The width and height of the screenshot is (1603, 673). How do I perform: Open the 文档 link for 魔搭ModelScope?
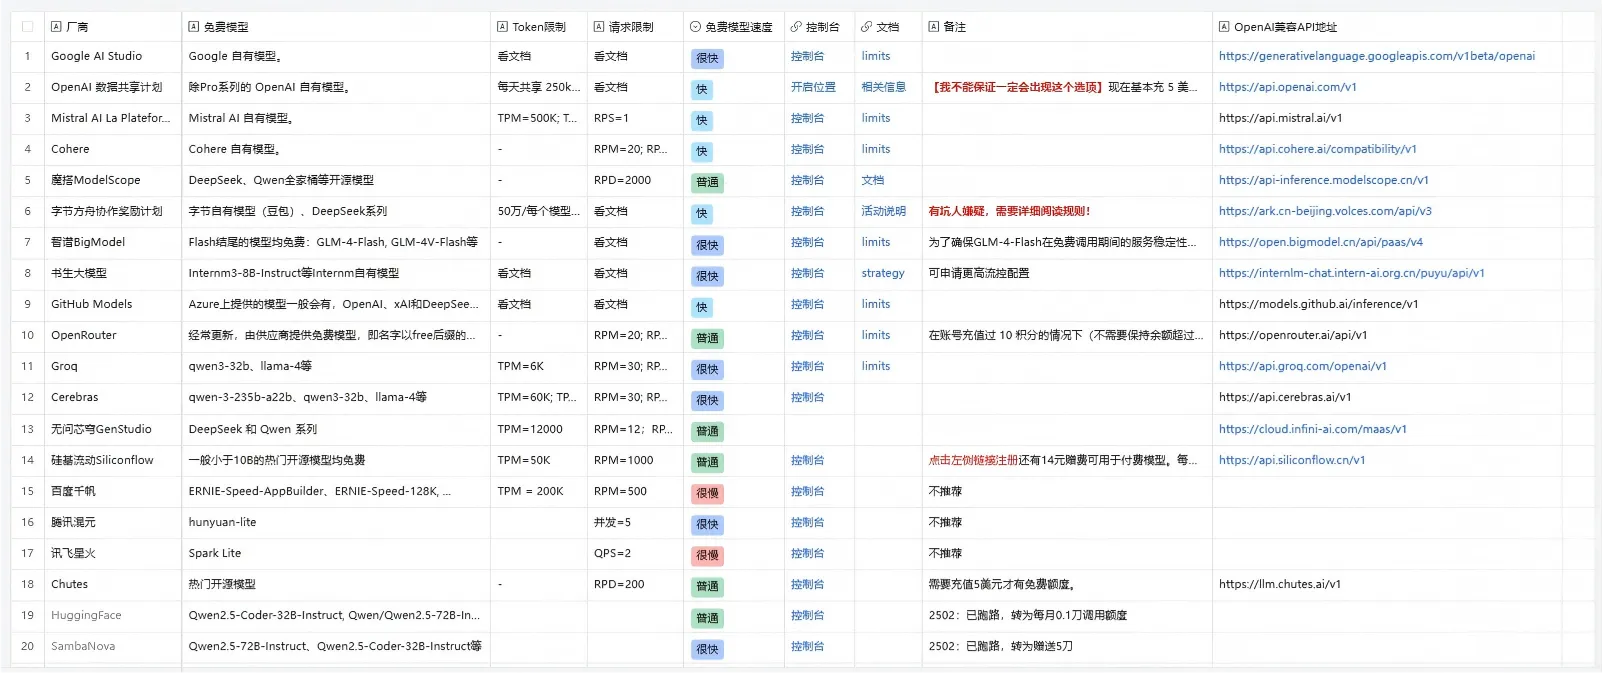873,181
